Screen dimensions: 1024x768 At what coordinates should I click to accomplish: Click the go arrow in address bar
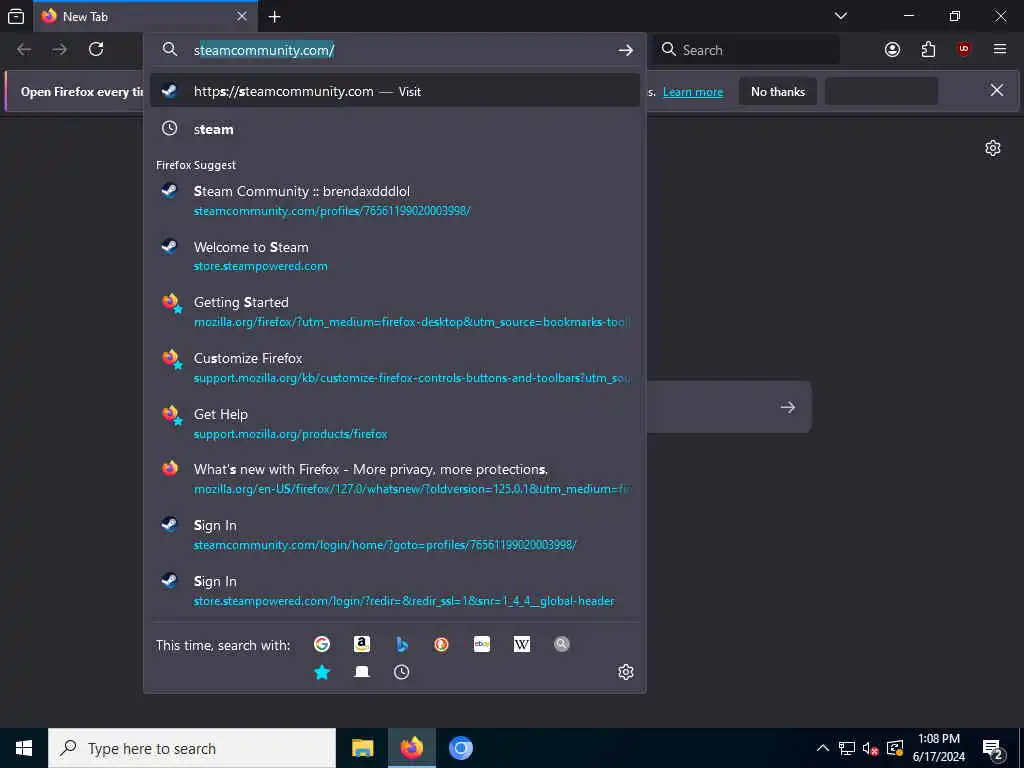coord(625,50)
